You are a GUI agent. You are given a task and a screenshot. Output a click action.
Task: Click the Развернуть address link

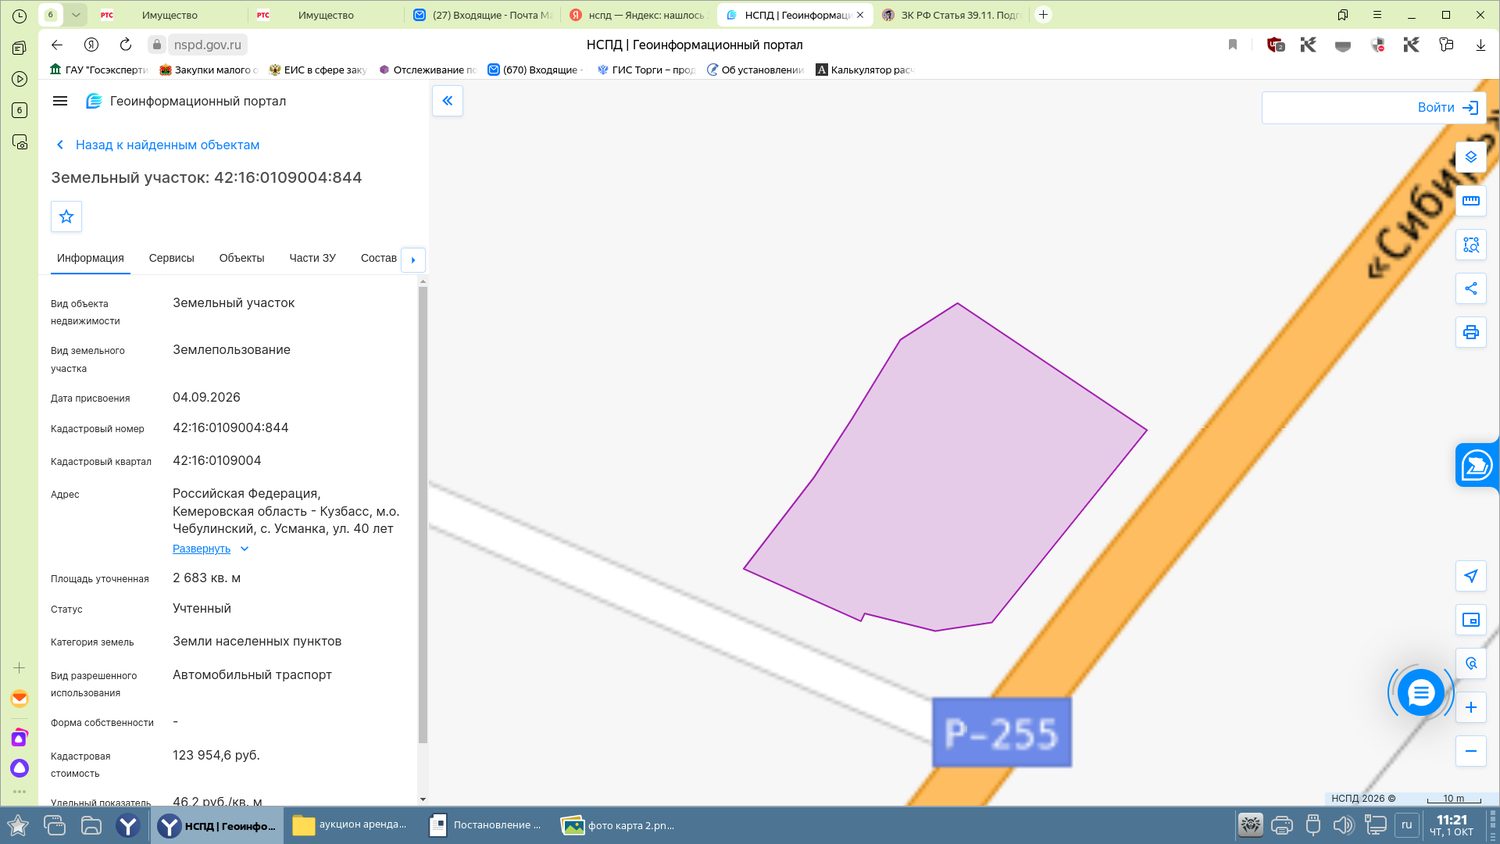pos(201,549)
